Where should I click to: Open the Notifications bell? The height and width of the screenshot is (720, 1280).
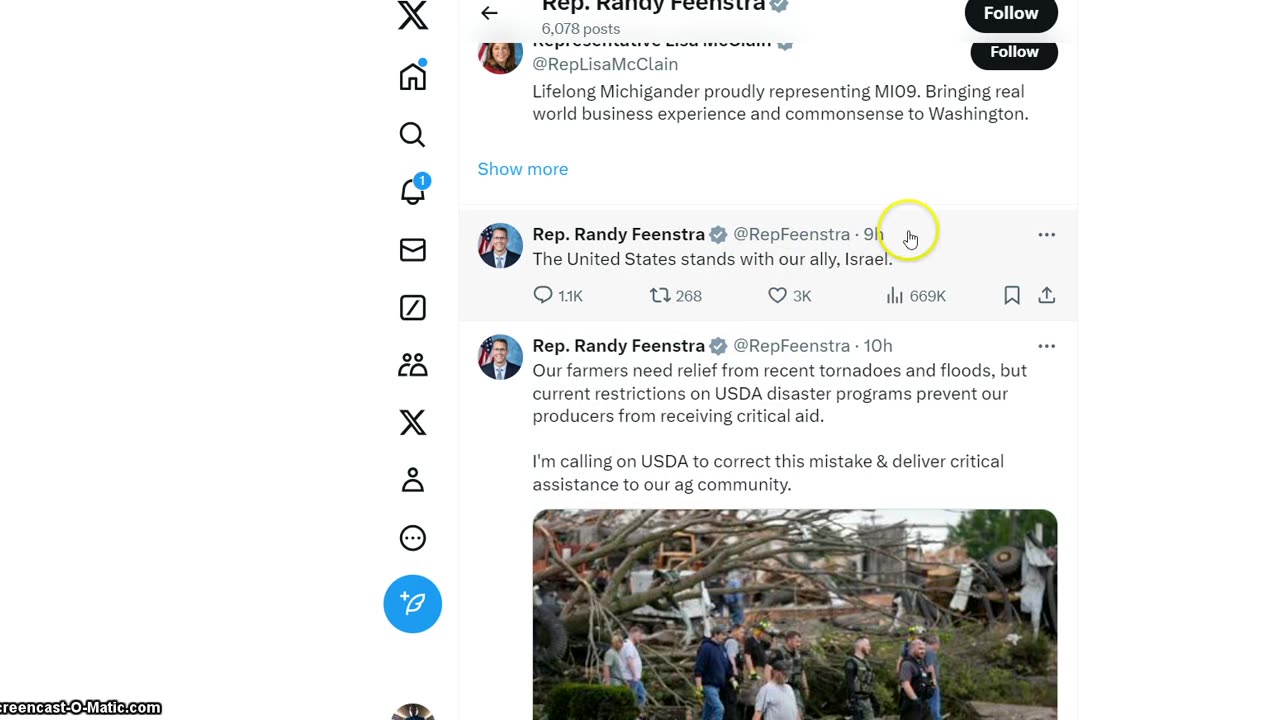tap(412, 191)
